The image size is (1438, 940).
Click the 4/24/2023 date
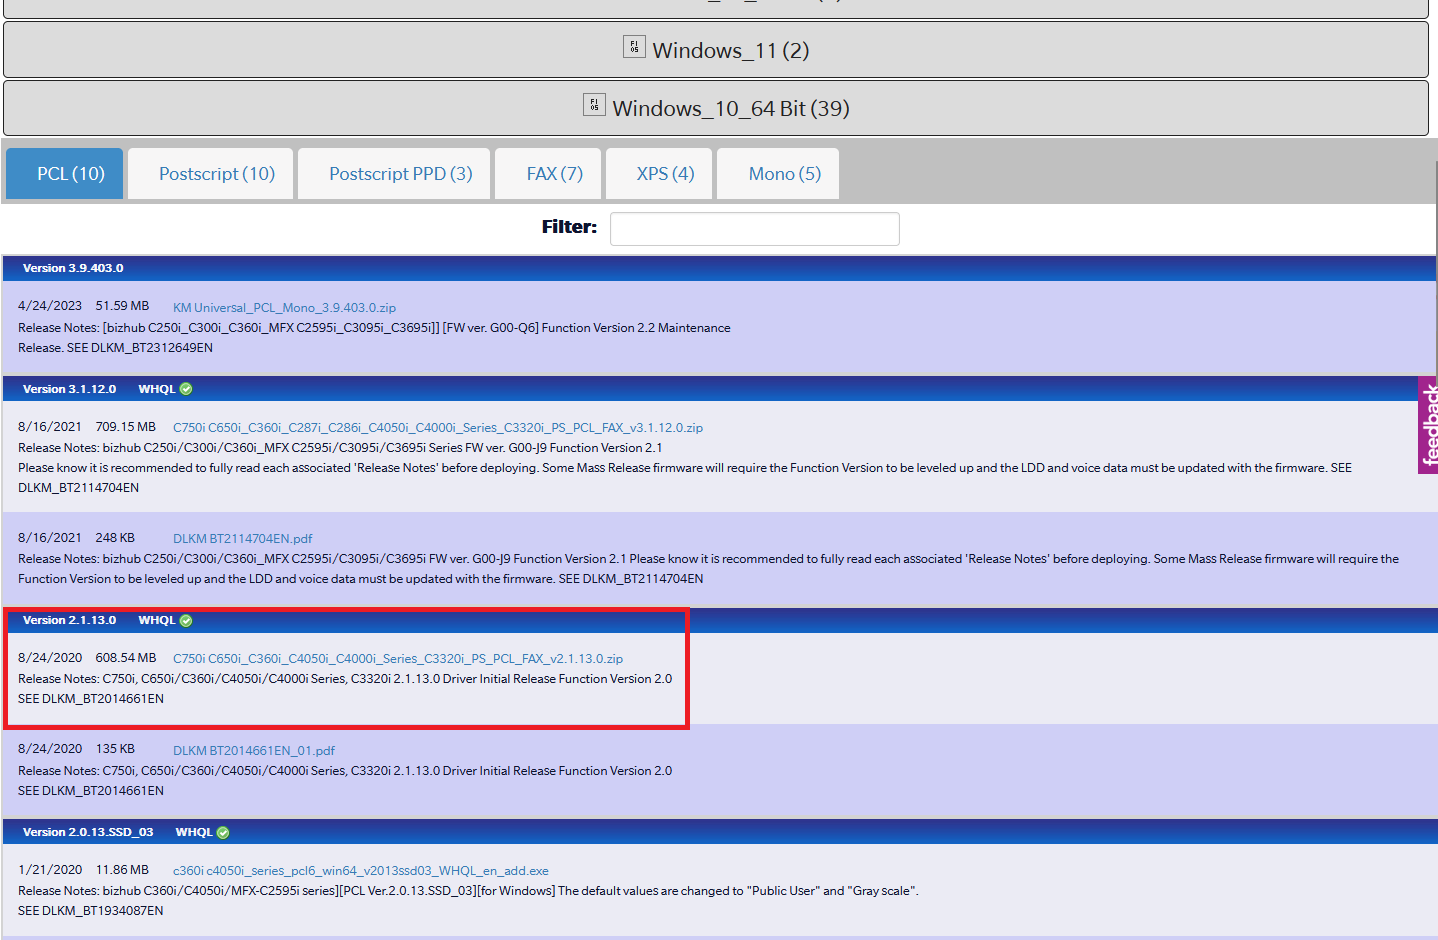click(50, 306)
